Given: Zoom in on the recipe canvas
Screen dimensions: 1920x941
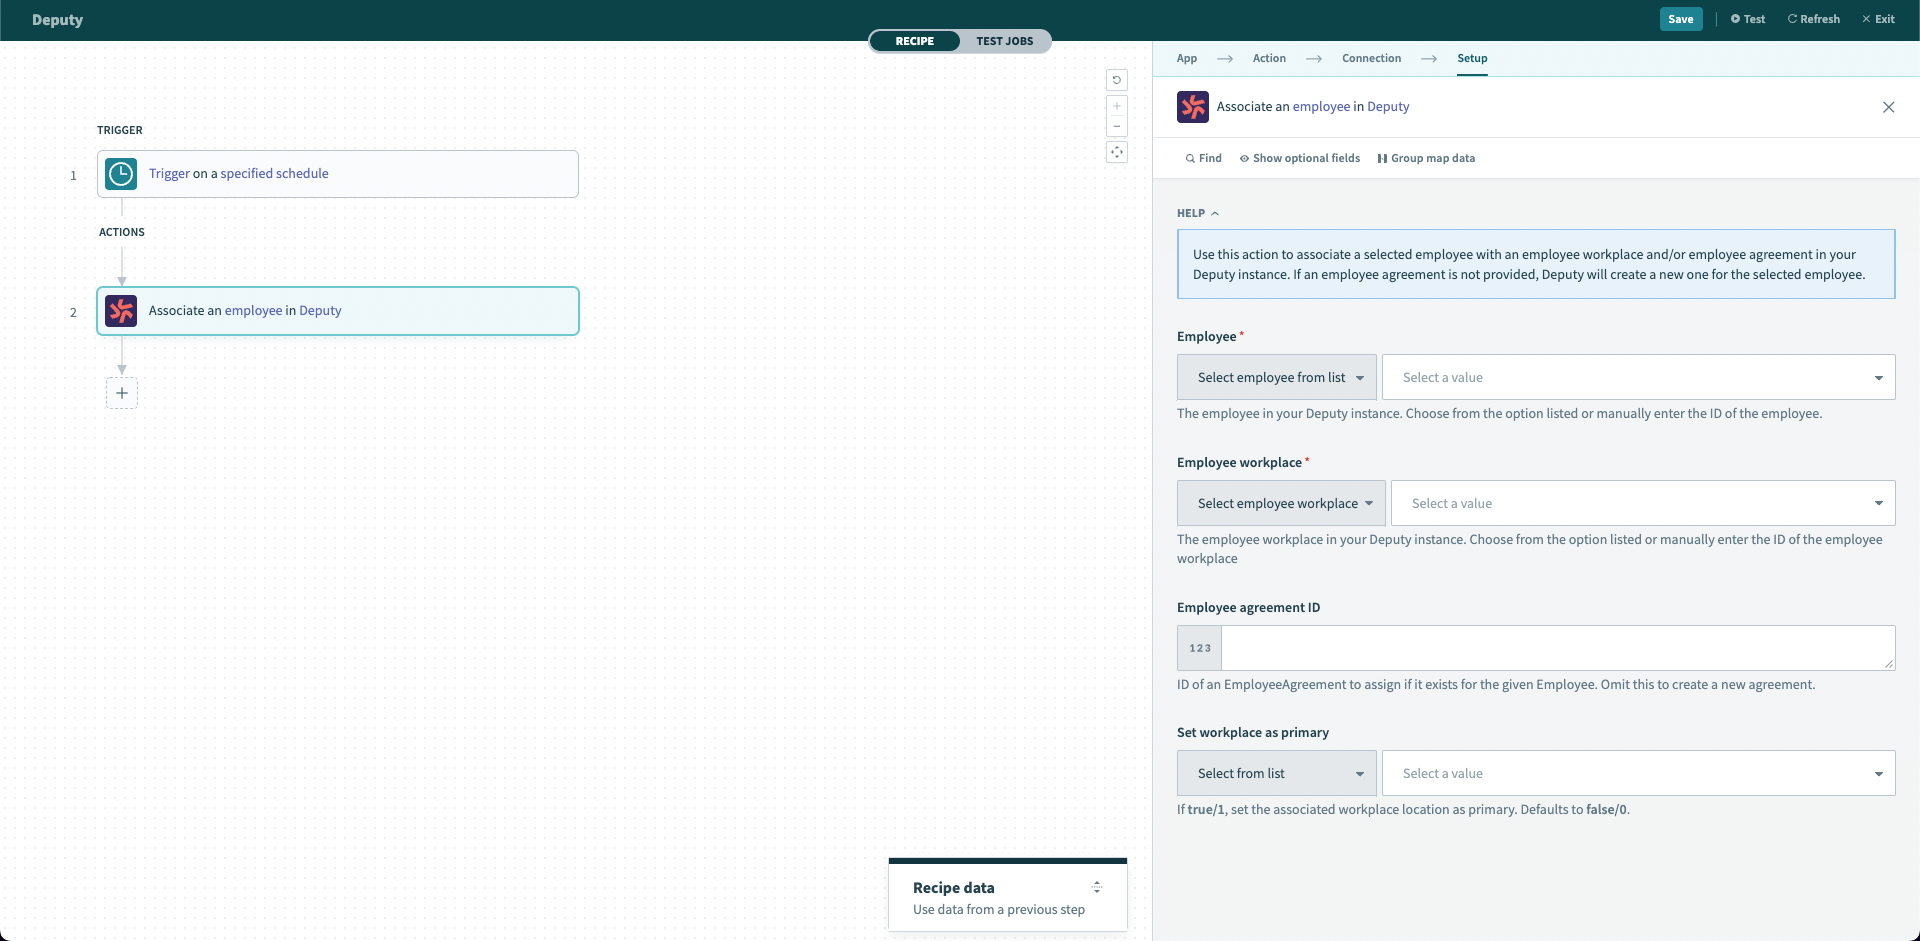Looking at the screenshot, I should (1117, 106).
